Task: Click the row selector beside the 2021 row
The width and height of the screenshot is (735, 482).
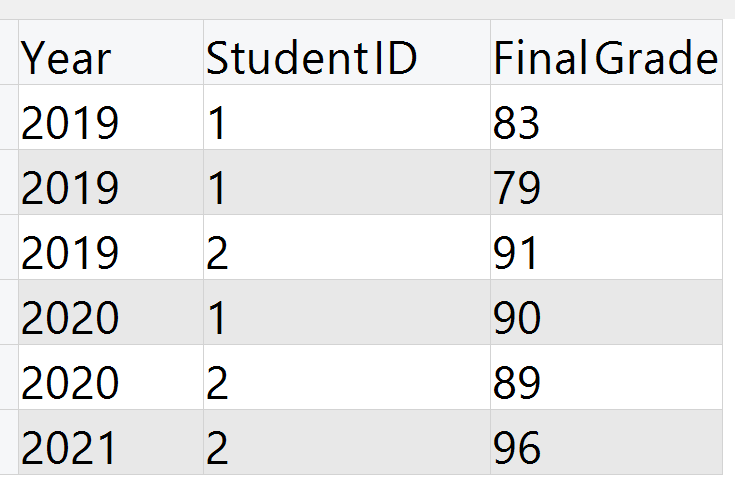Action: tap(9, 442)
